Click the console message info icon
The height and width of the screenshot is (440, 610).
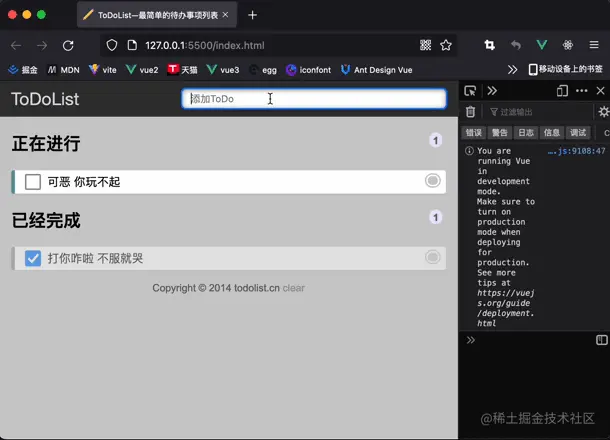[470, 151]
